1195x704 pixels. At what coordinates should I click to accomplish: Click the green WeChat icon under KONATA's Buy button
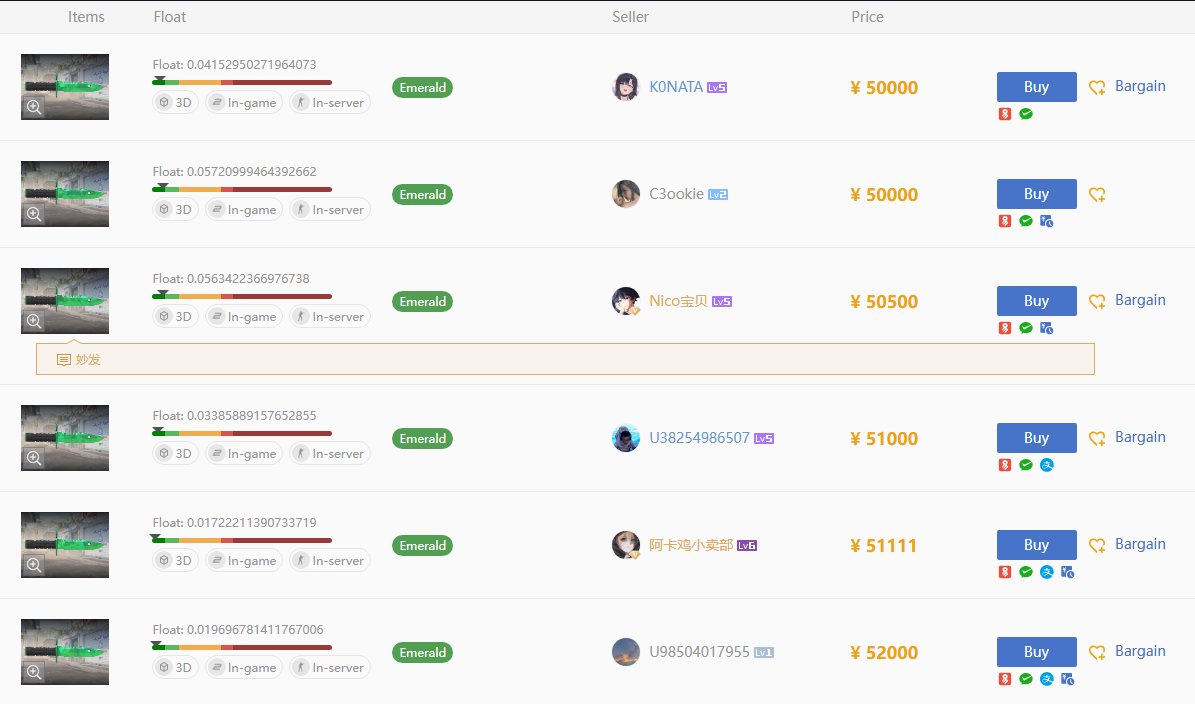click(x=1026, y=114)
